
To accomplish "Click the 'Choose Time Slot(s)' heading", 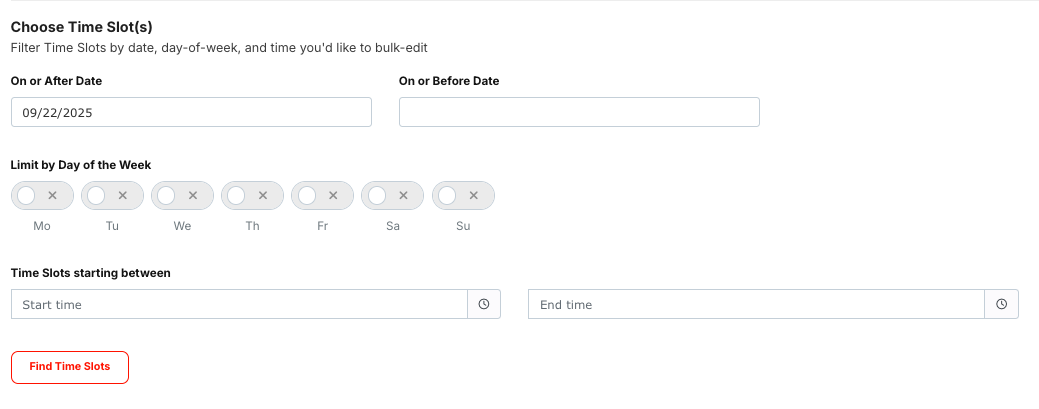I will click(82, 27).
